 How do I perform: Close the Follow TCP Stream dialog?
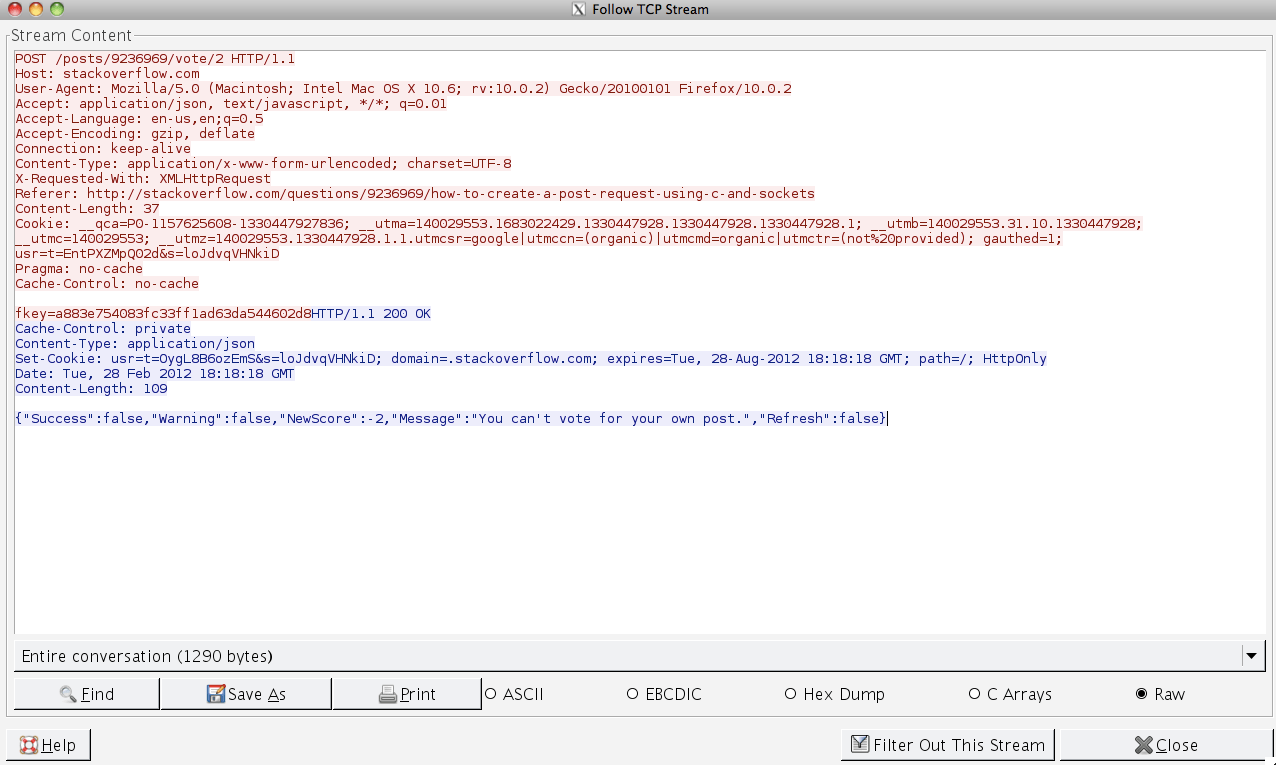click(1165, 745)
